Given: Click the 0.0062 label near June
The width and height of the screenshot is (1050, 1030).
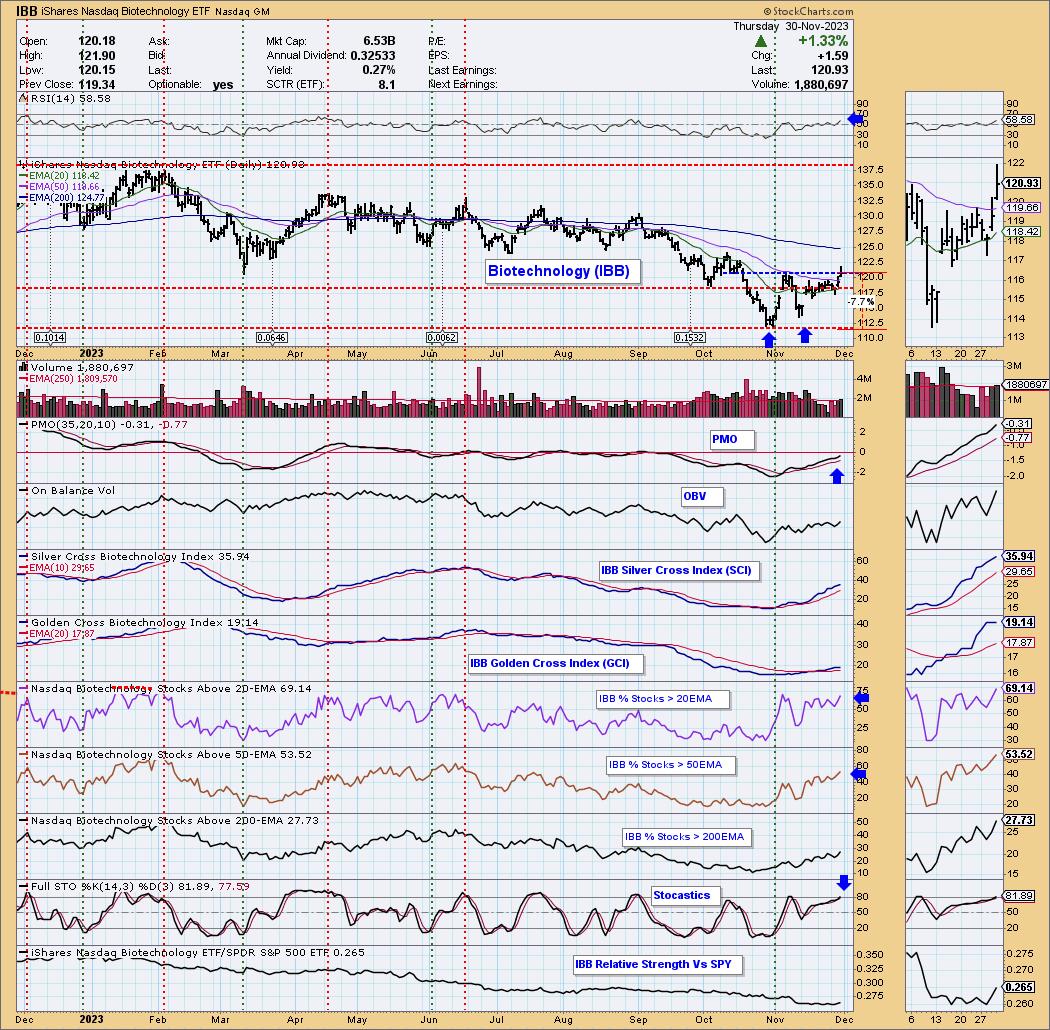Looking at the screenshot, I should pyautogui.click(x=442, y=338).
